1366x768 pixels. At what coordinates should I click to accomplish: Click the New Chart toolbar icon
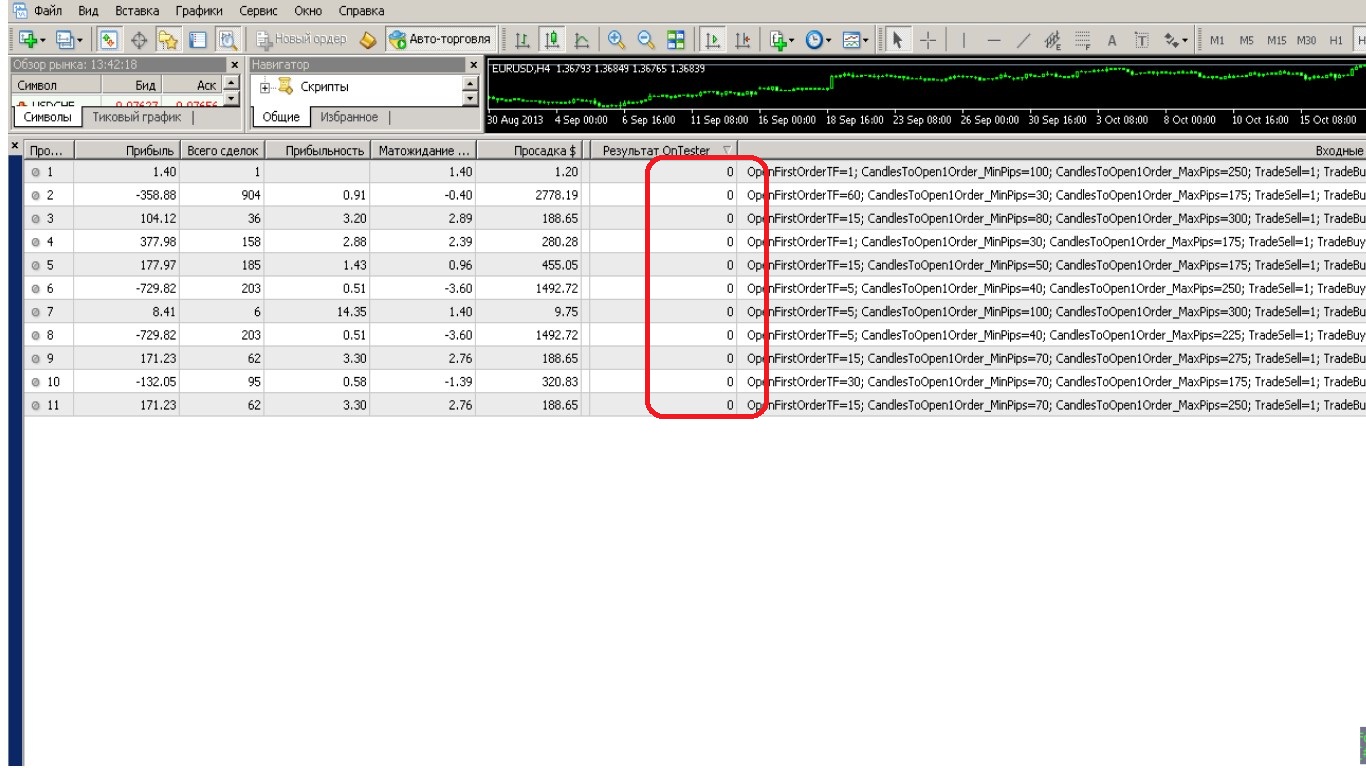point(27,40)
